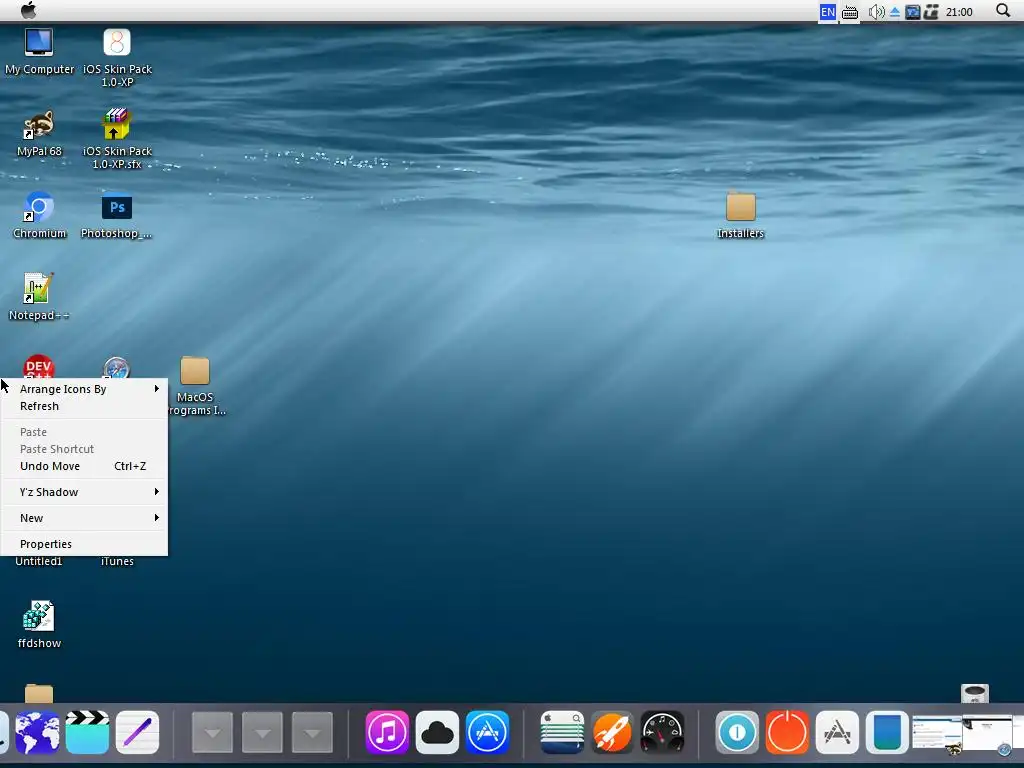The image size is (1024, 768).
Task: Click the Safari compass desktop icon
Action: tap(117, 368)
